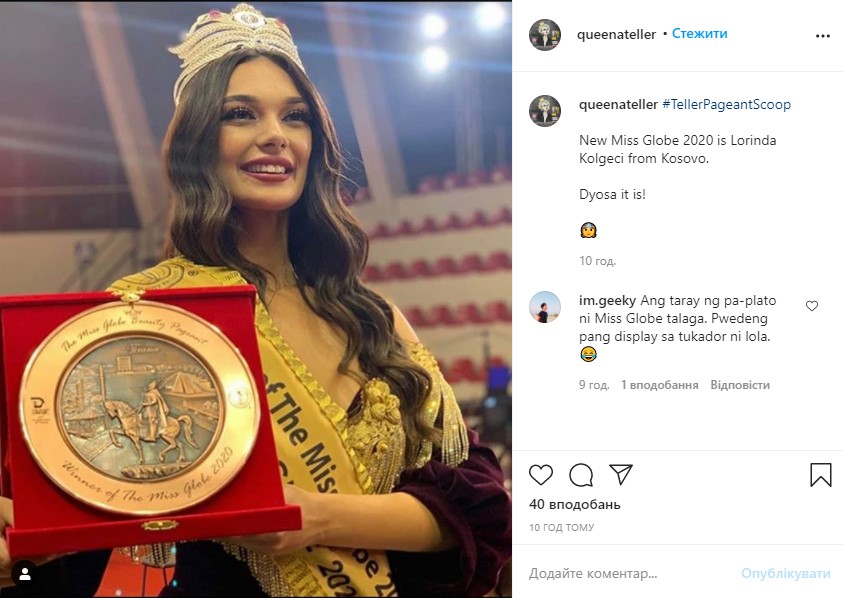843x598 pixels.
Task: Show tagged people icon on the photo
Action: (25, 574)
